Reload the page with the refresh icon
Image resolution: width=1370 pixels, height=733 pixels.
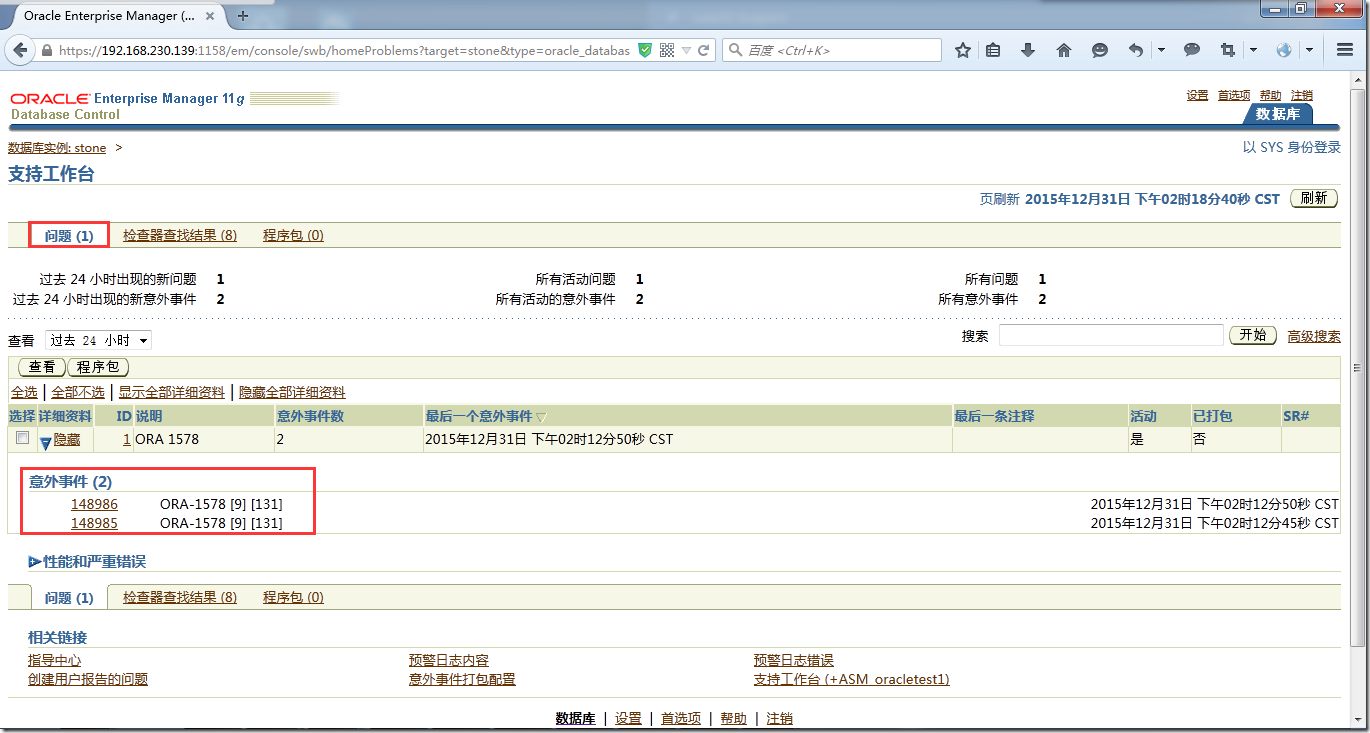tap(704, 50)
